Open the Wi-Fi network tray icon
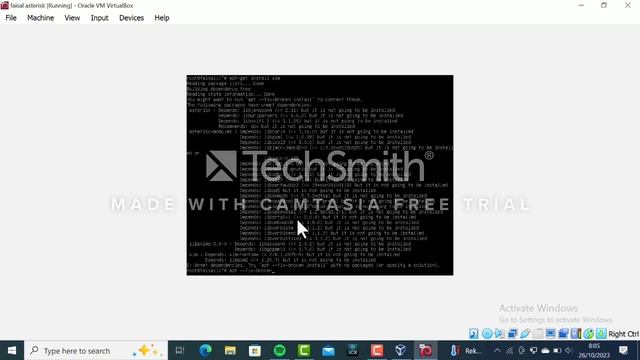The height and width of the screenshot is (360, 640). click(x=509, y=350)
